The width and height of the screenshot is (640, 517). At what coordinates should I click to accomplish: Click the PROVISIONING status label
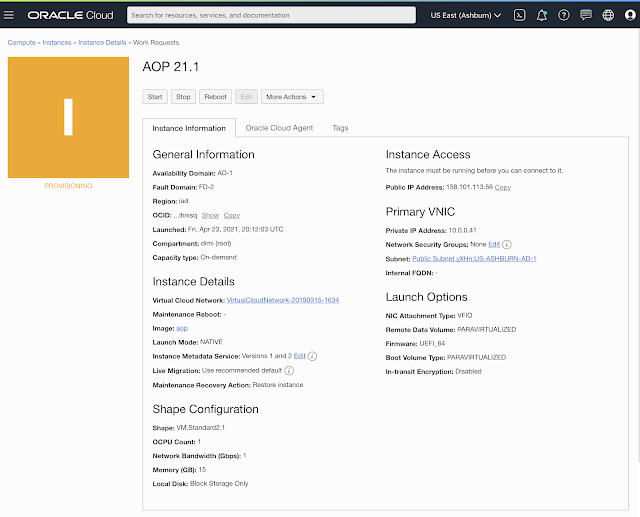tap(68, 186)
